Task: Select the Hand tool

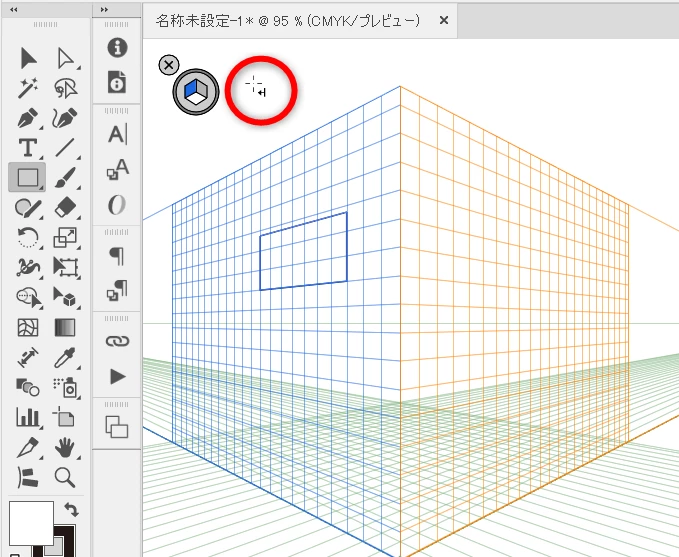Action: tap(65, 447)
